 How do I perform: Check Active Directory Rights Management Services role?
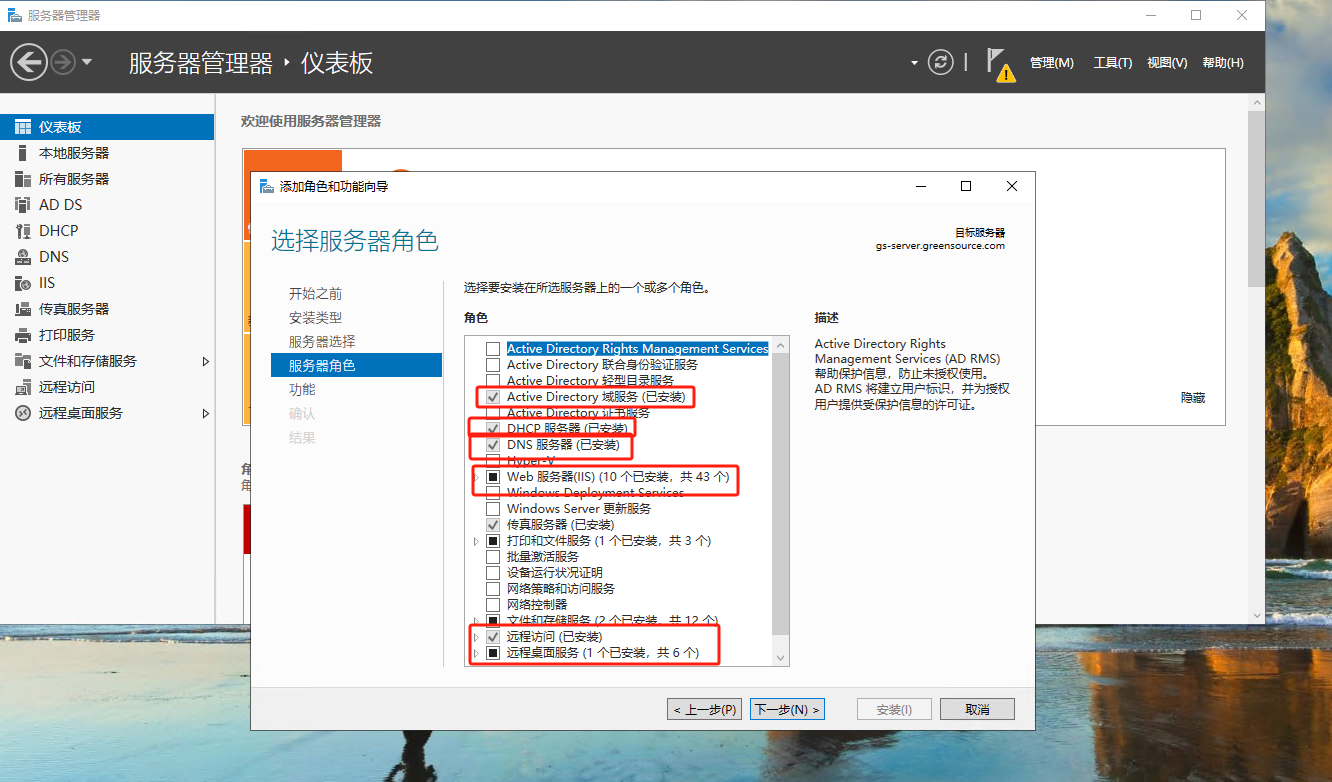(x=492, y=349)
